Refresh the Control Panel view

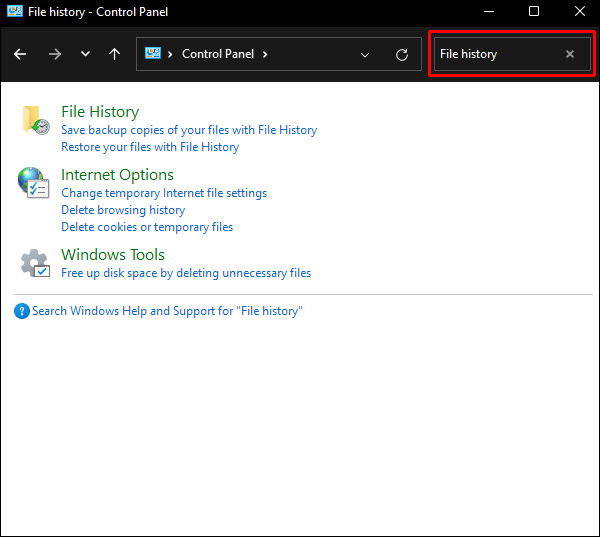click(402, 54)
